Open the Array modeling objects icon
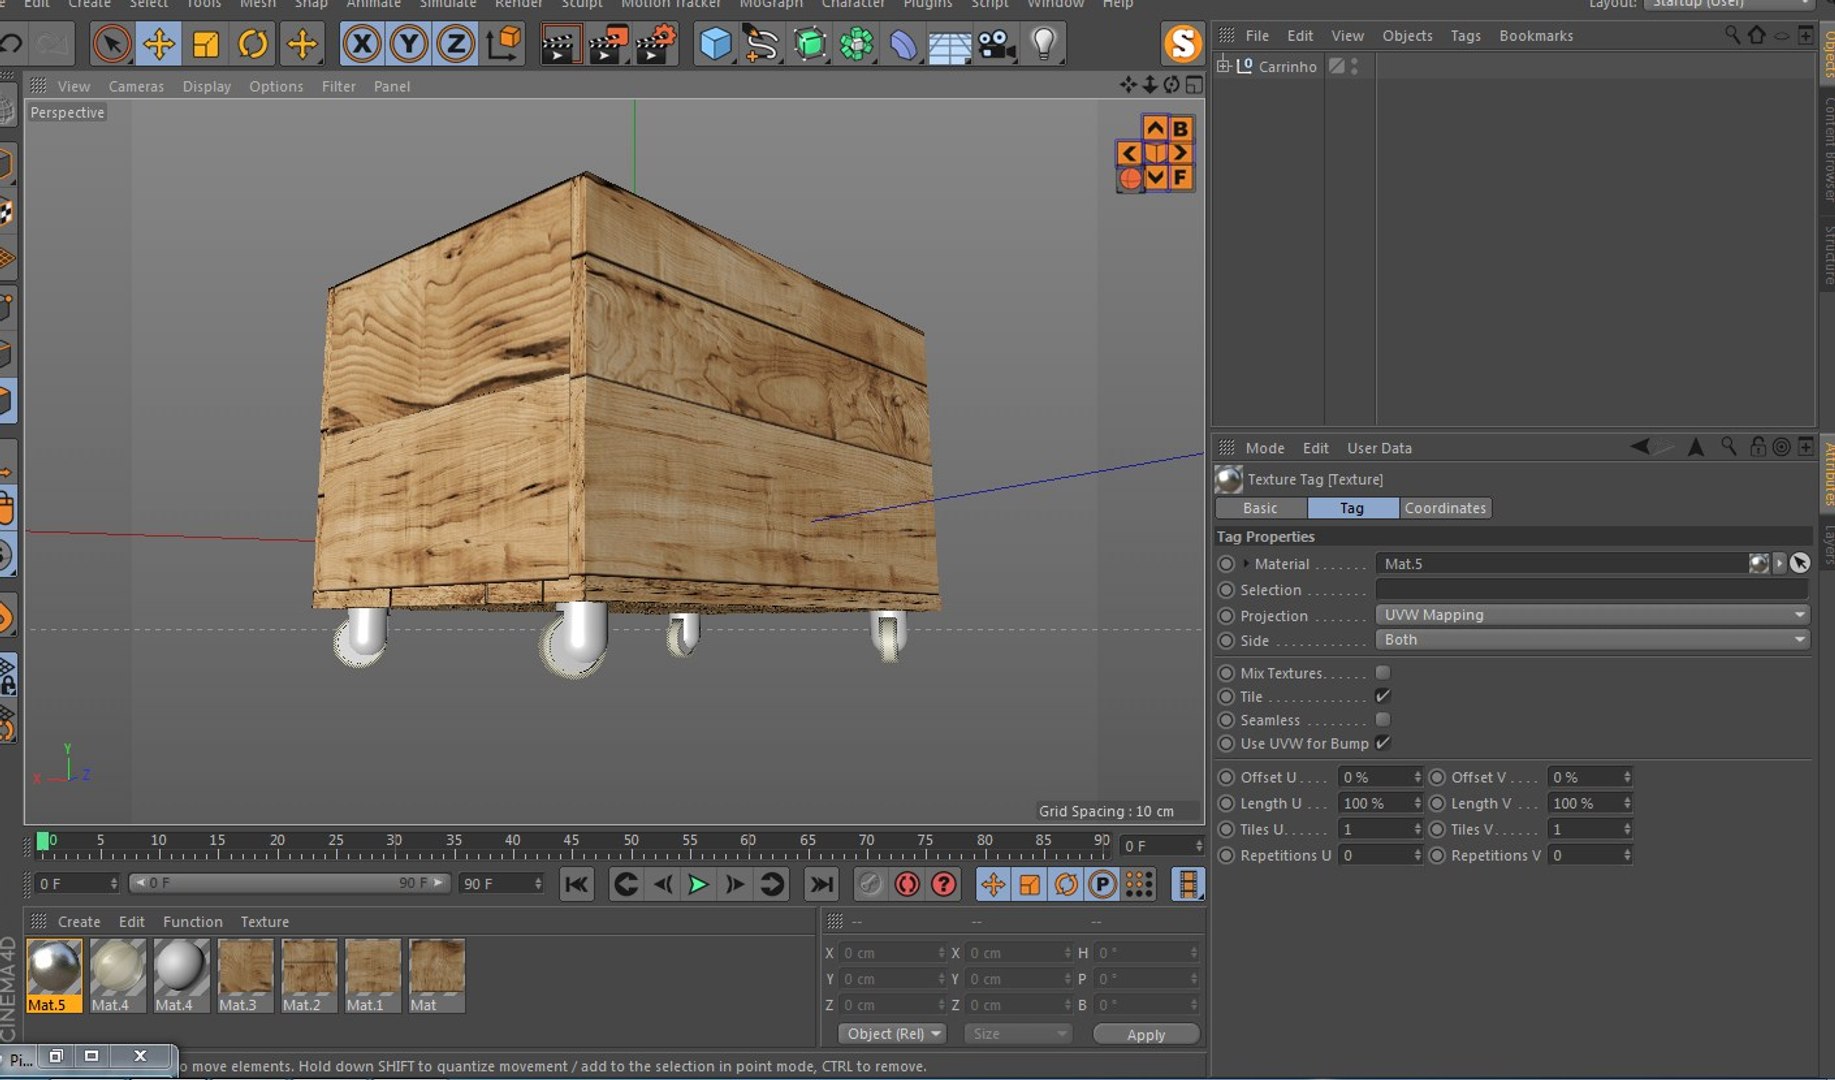 (x=856, y=44)
